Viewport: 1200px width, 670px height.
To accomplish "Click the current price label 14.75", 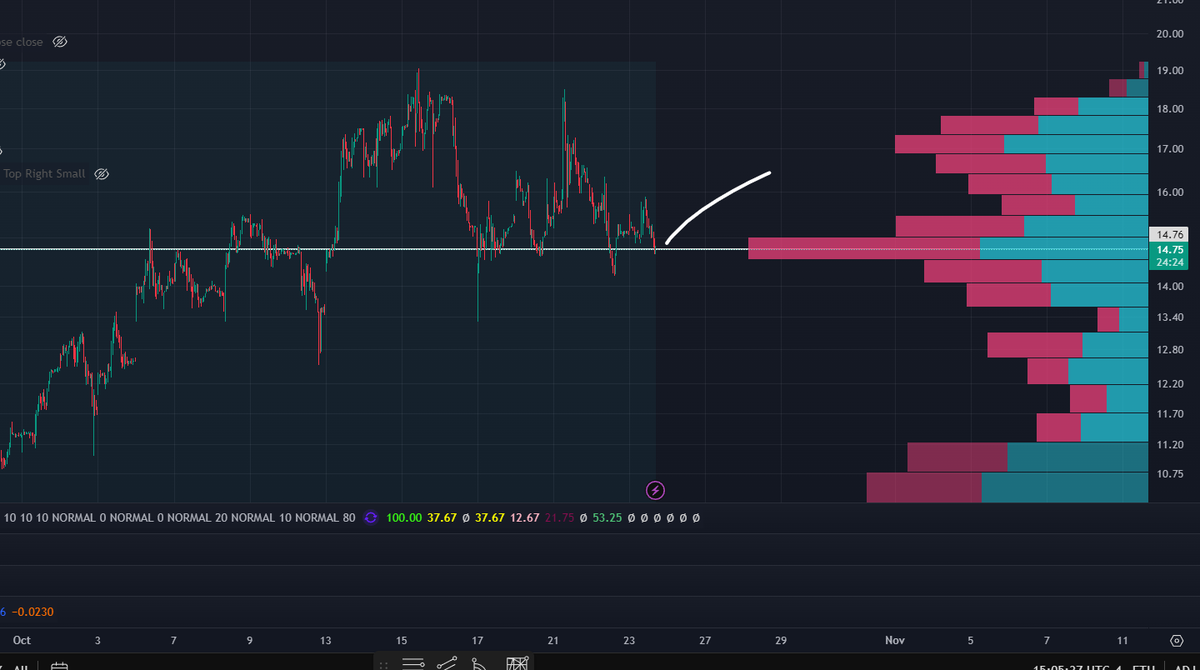I will [1170, 250].
